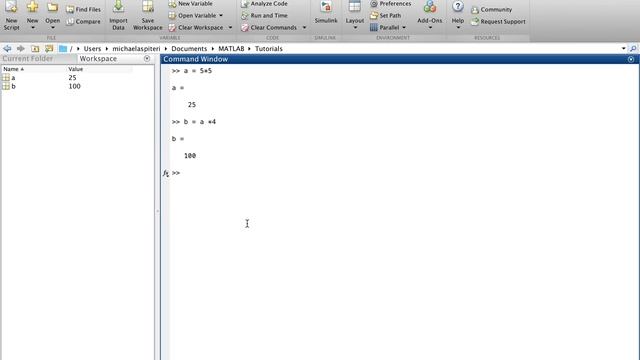This screenshot has height=360, width=640.
Task: Click the New plus icon
Action: (x=32, y=7)
